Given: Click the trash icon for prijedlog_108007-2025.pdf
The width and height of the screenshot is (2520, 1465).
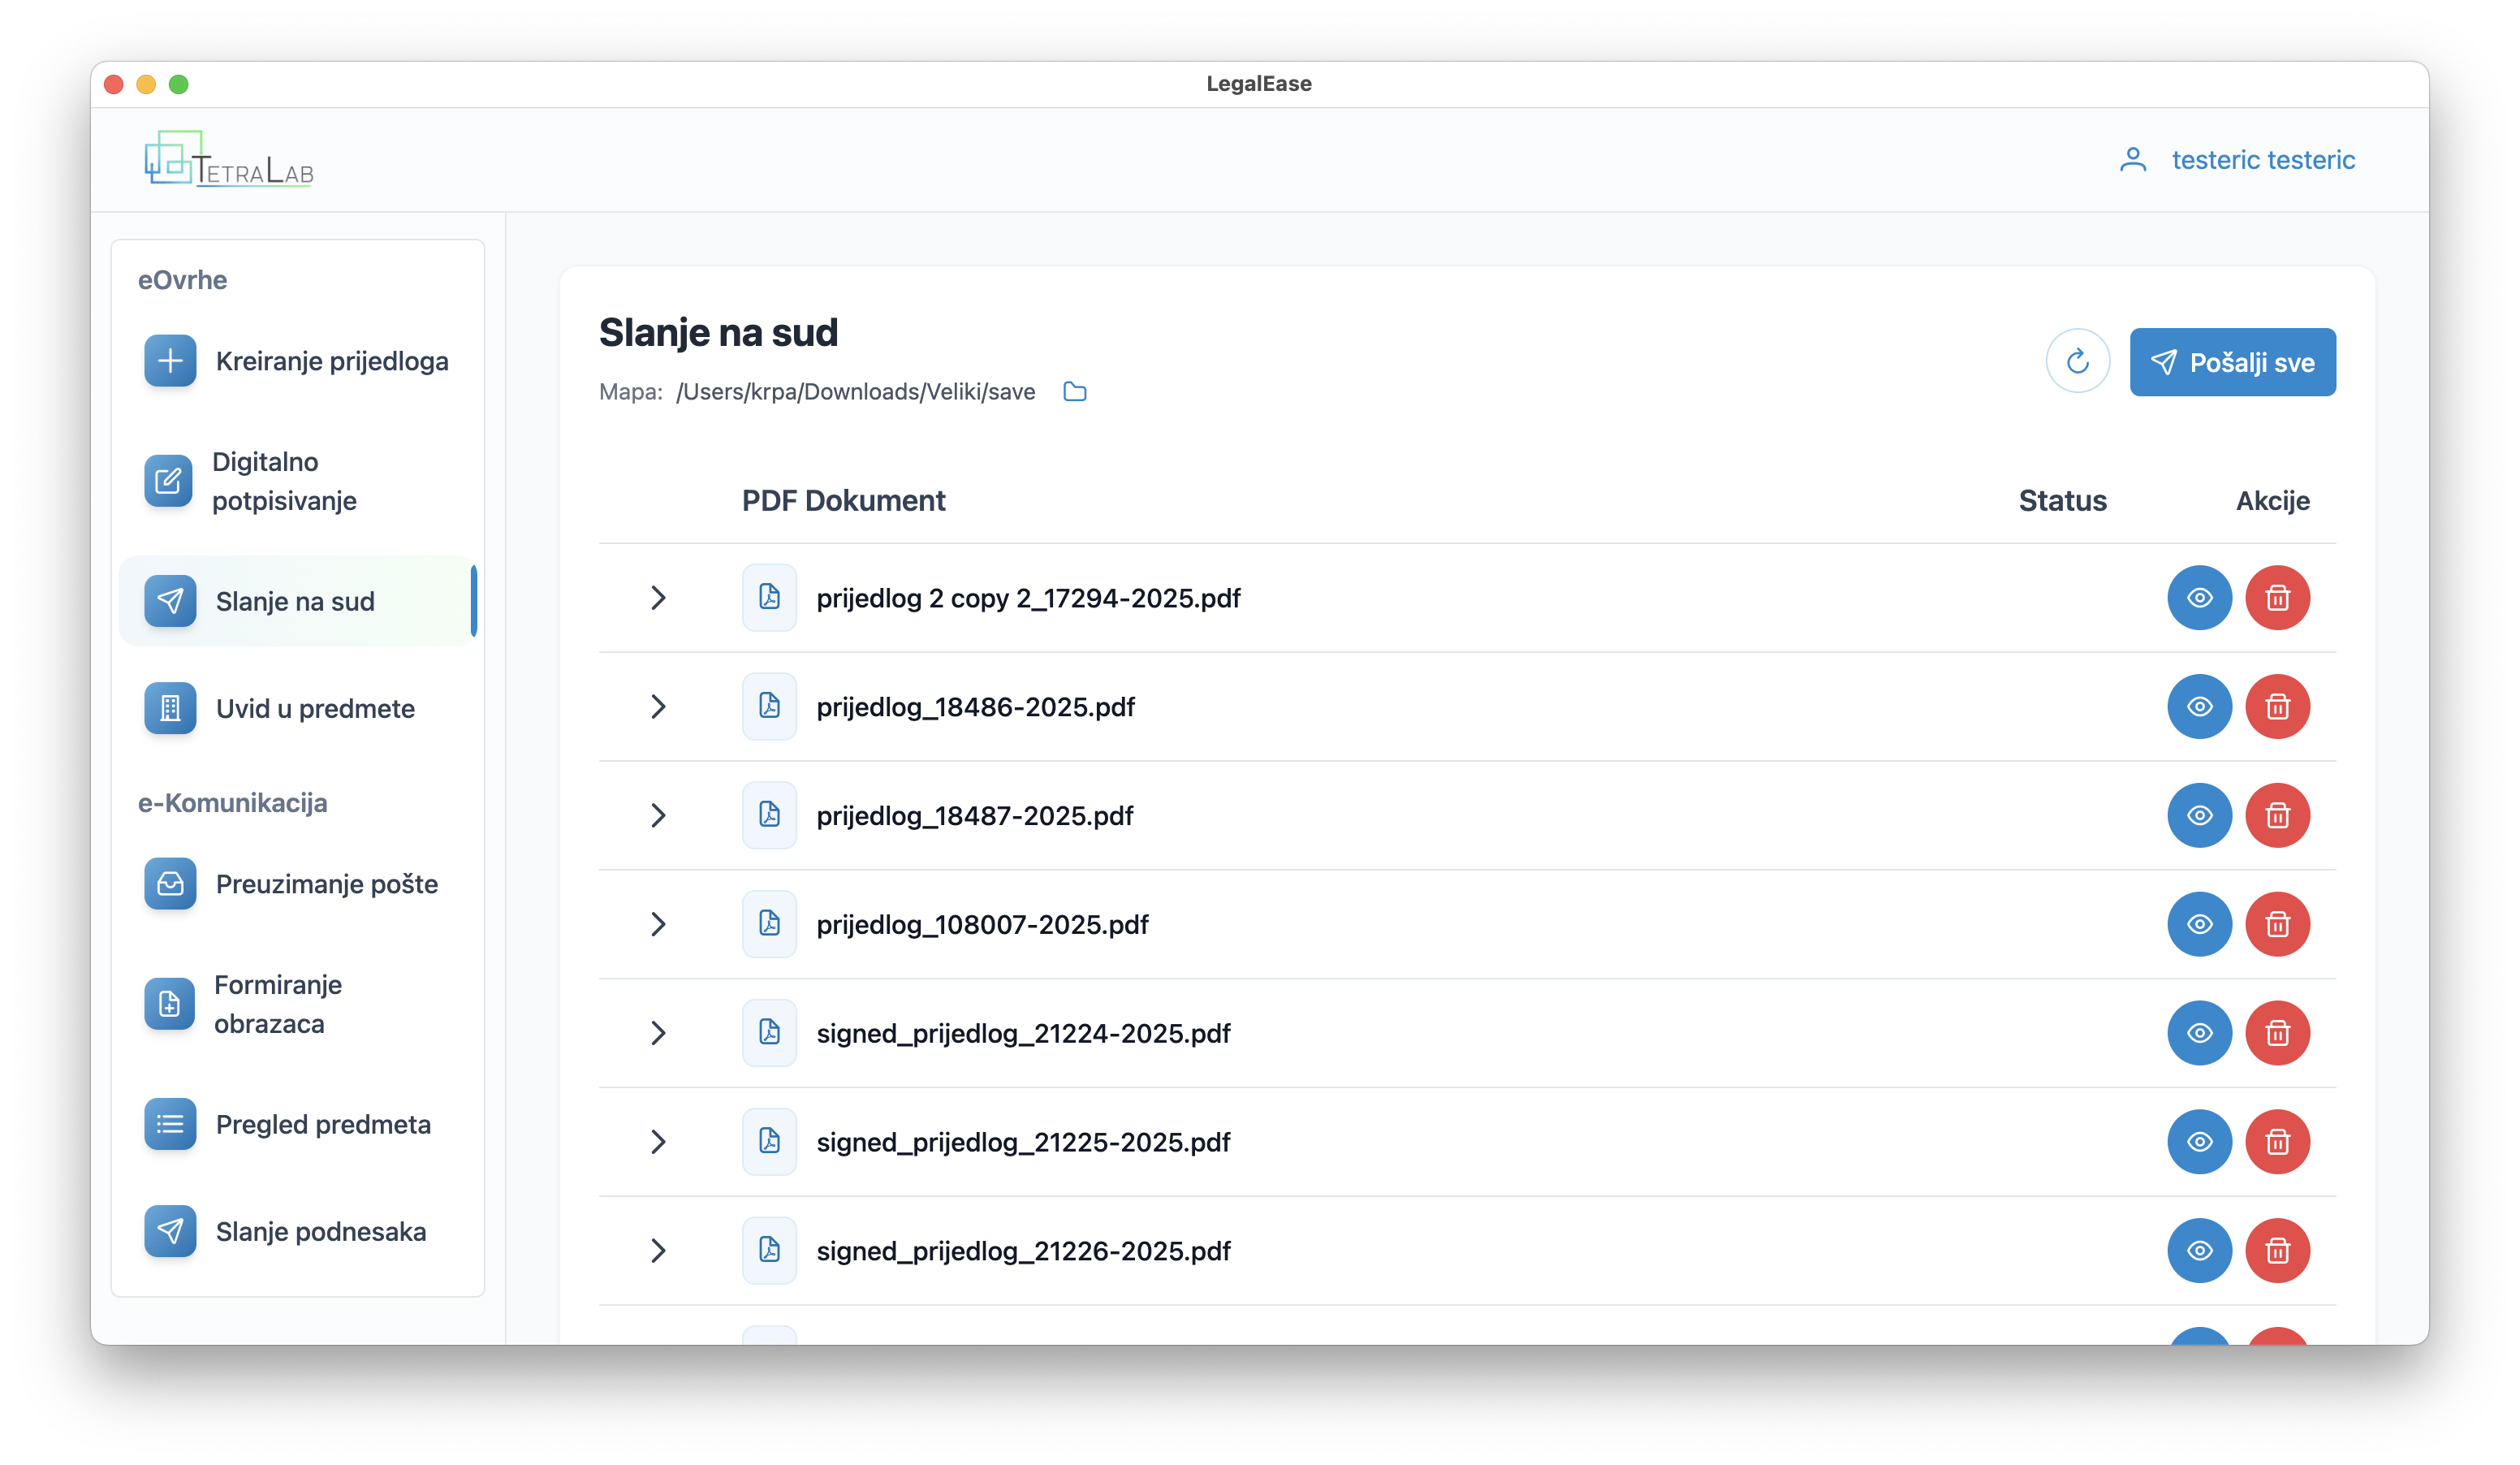Looking at the screenshot, I should [x=2277, y=924].
